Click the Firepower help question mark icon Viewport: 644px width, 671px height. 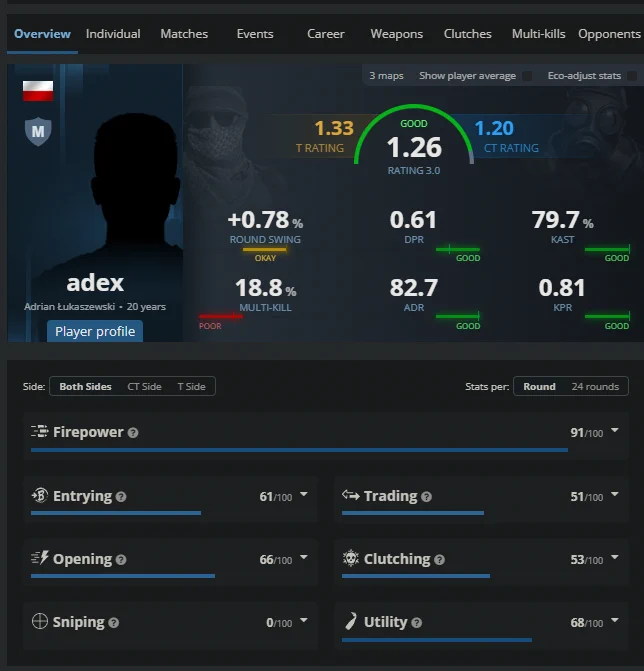133,433
